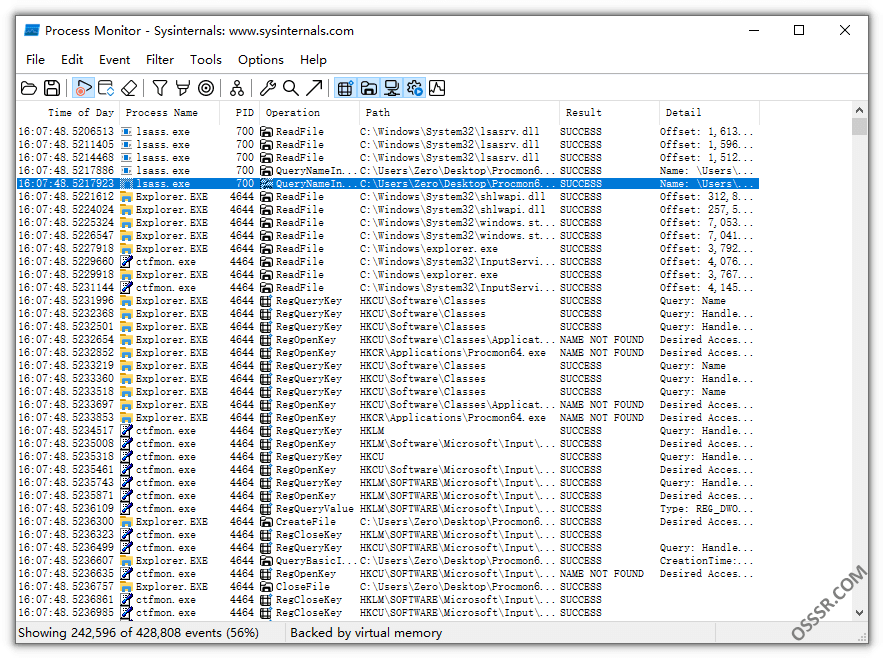
Task: Click the Event properties wrench icon
Action: [267, 88]
